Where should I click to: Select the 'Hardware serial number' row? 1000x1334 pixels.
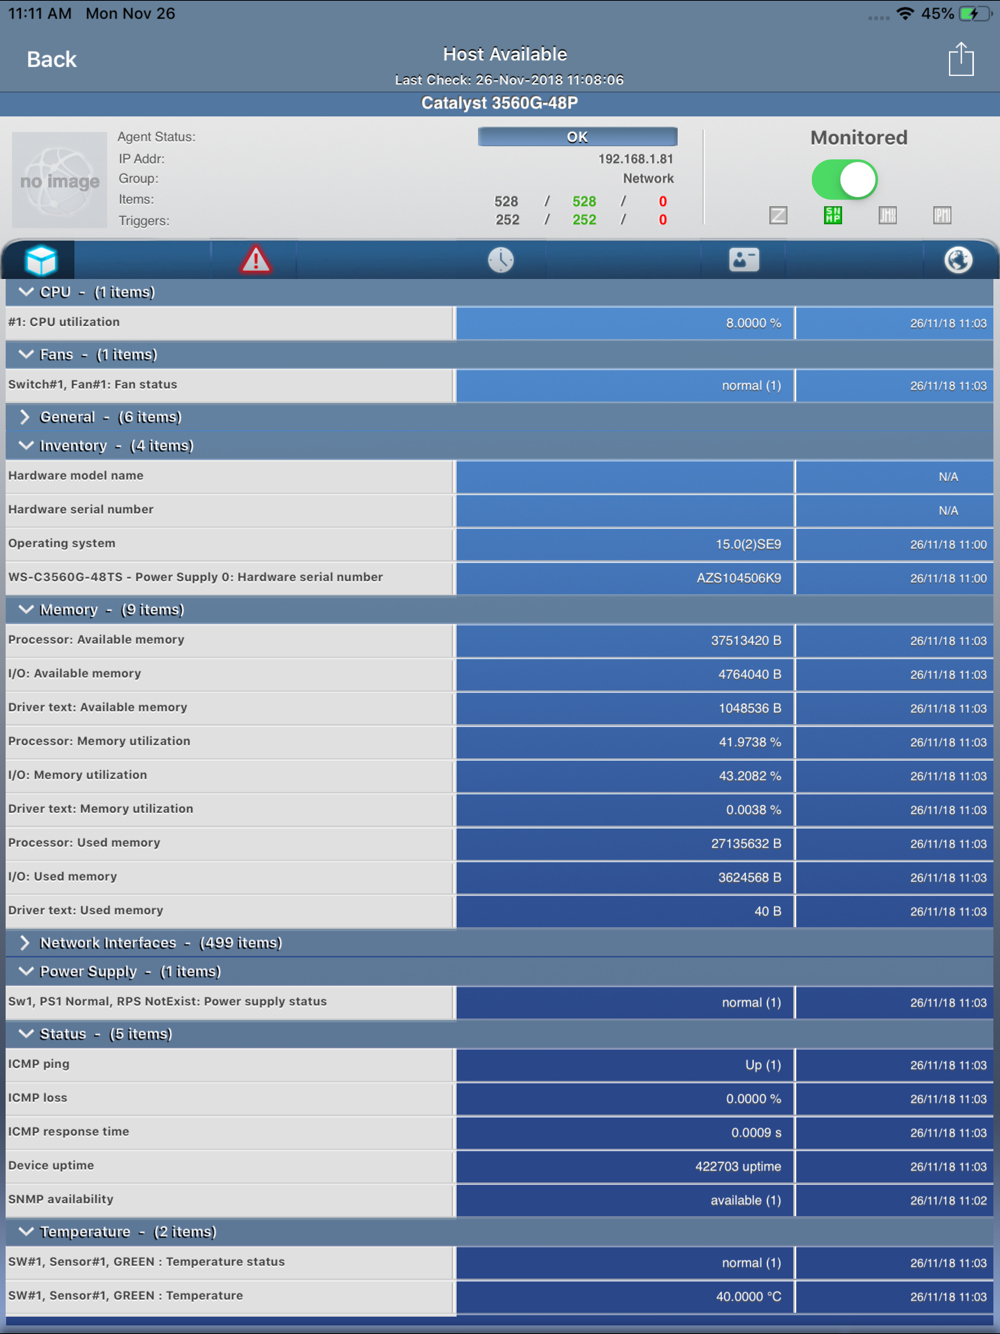(499, 510)
